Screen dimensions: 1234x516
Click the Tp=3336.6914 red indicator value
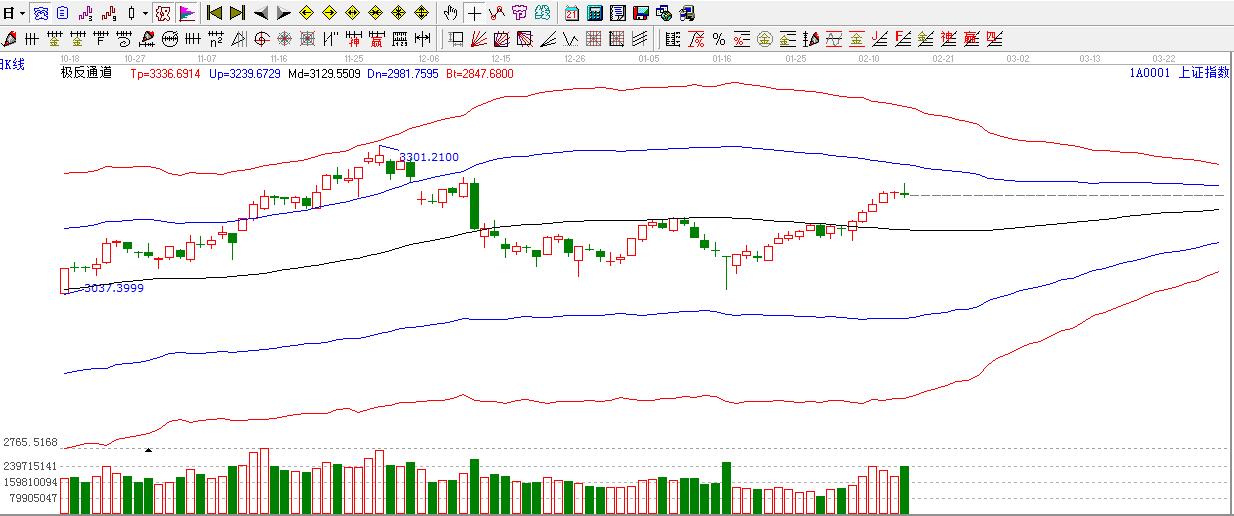click(x=166, y=73)
